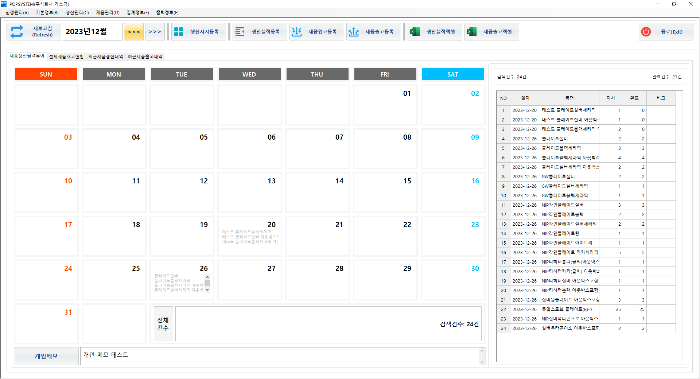The width and height of the screenshot is (700, 379).
Task: Click the memo label button left of memo field
Action: [x=46, y=356]
